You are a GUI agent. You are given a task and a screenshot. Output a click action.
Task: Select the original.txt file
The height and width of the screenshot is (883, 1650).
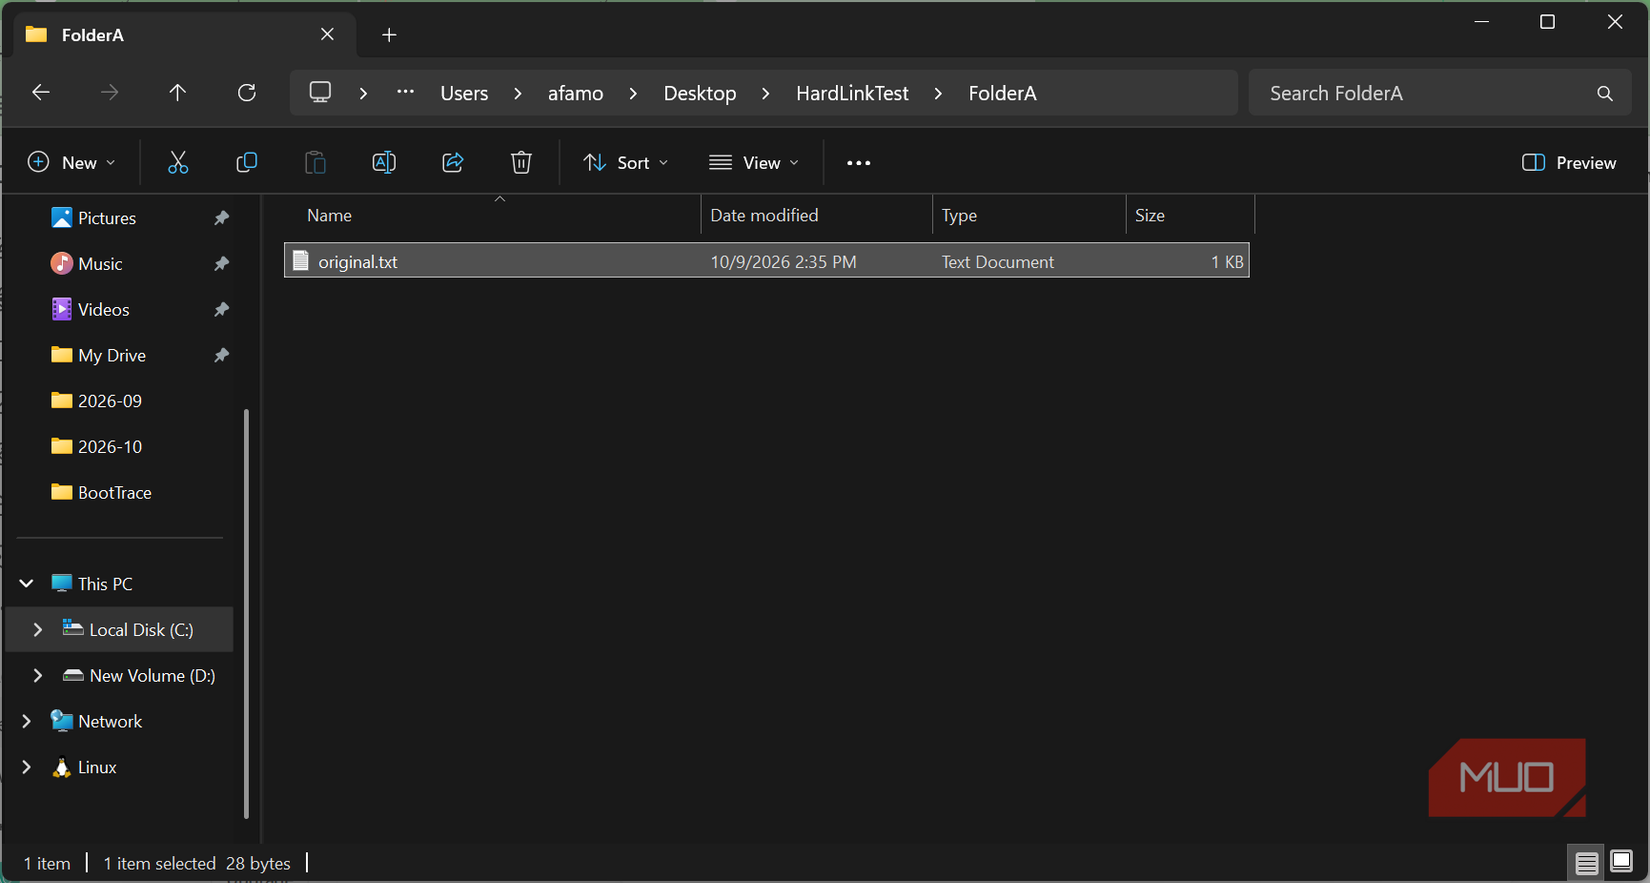(767, 261)
